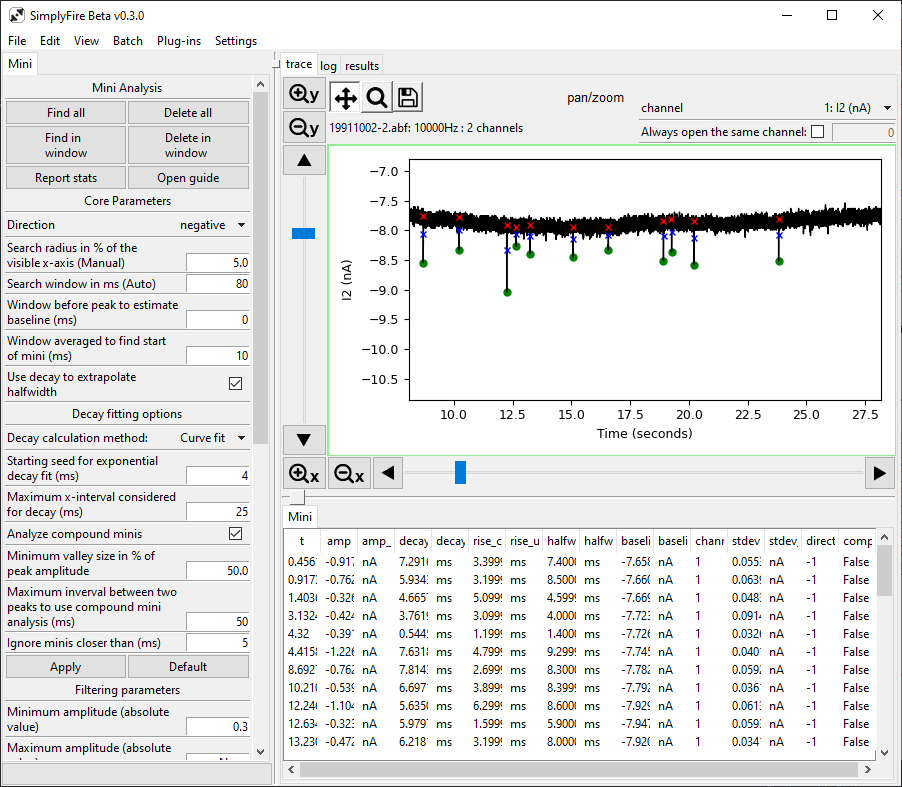Open the View menu
The image size is (902, 787).
click(x=86, y=41)
